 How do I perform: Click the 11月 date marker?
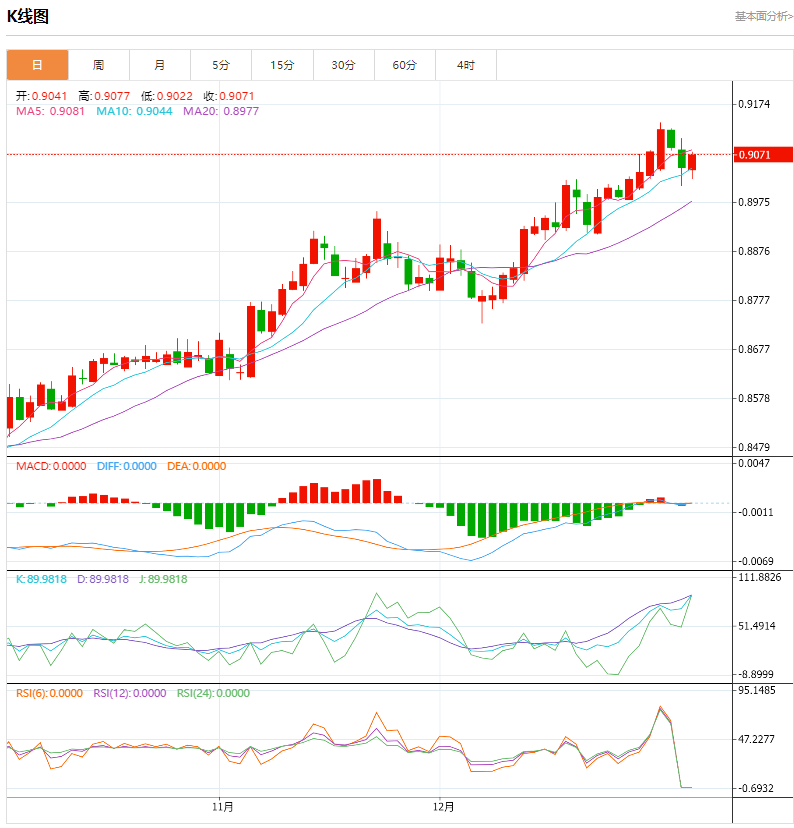(224, 806)
